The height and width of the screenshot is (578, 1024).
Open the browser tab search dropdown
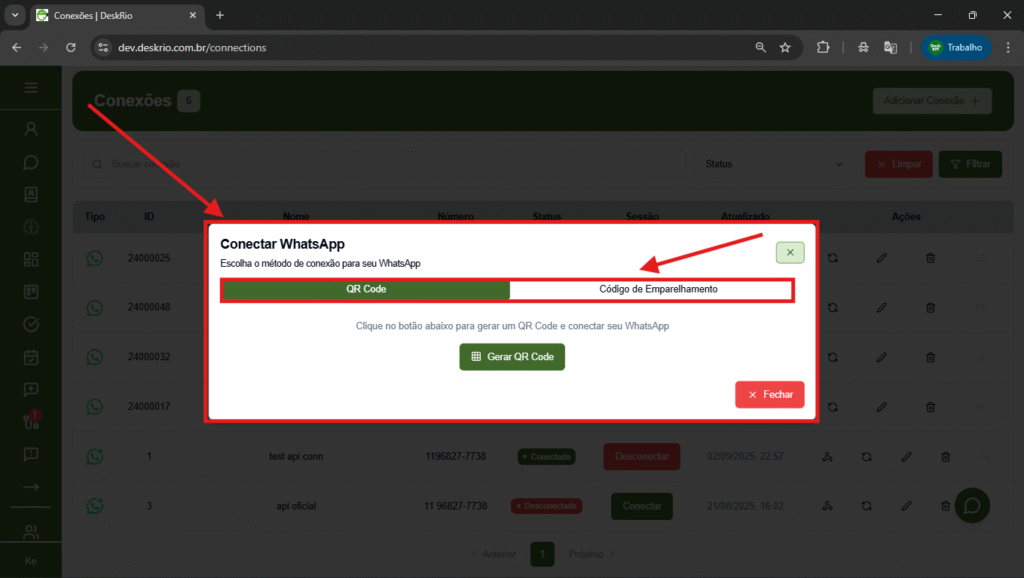[x=14, y=15]
